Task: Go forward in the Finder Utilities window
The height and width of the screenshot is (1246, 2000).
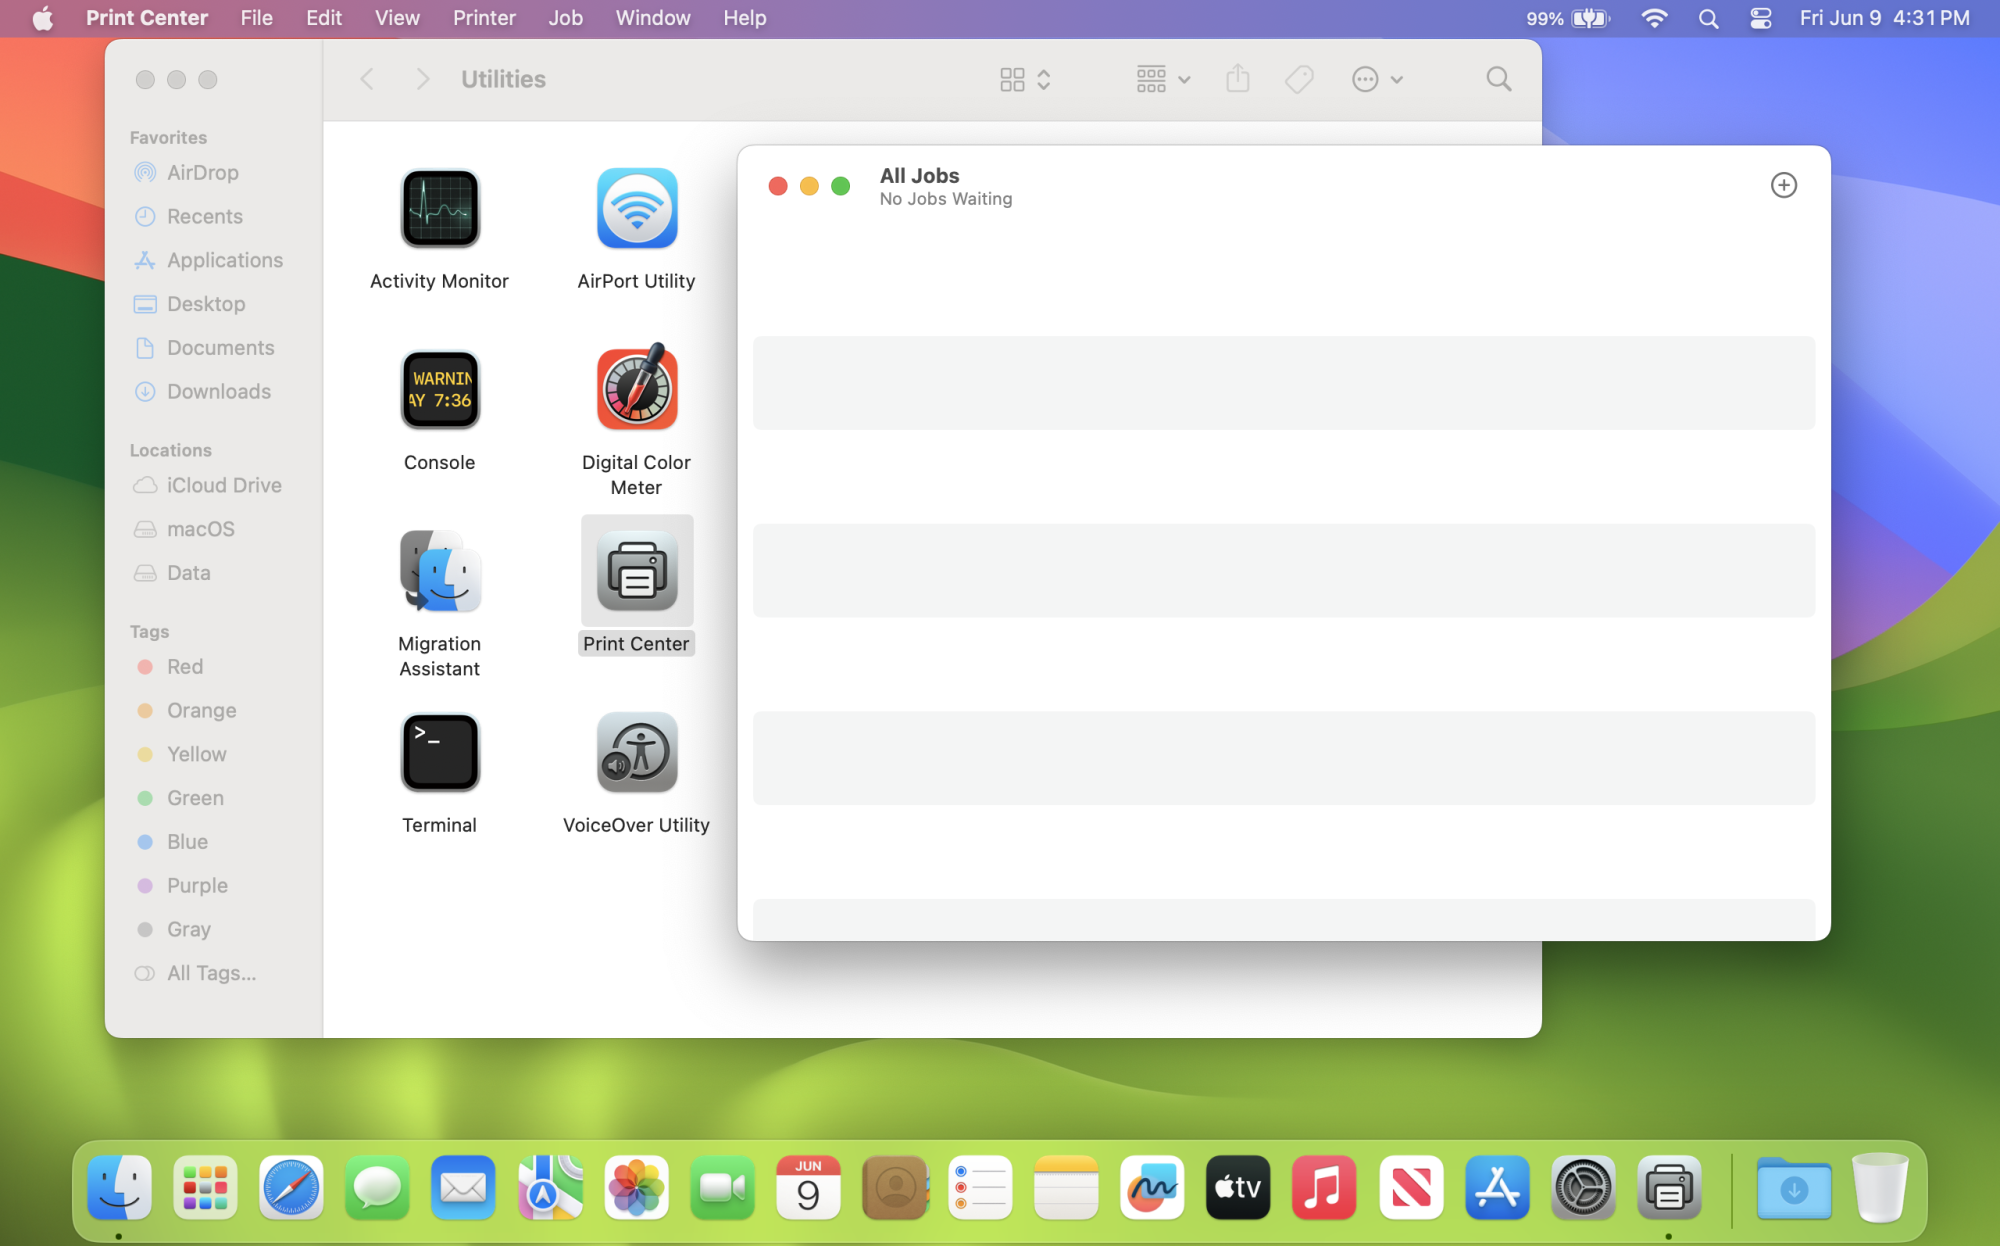Action: [x=422, y=79]
